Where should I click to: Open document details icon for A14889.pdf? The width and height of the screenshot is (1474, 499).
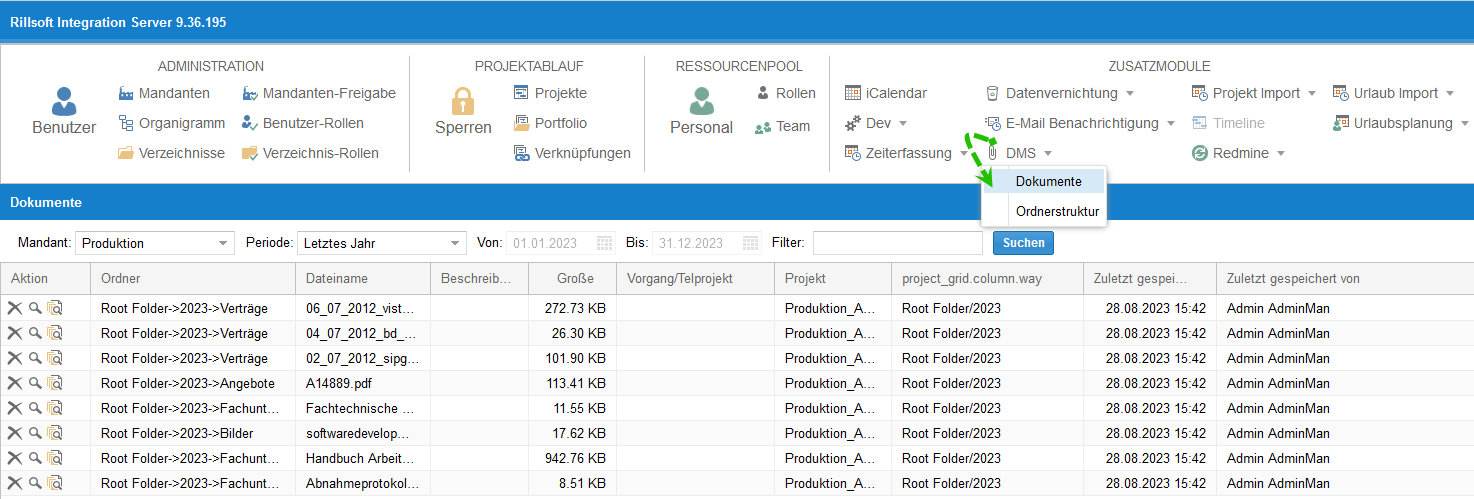point(55,383)
